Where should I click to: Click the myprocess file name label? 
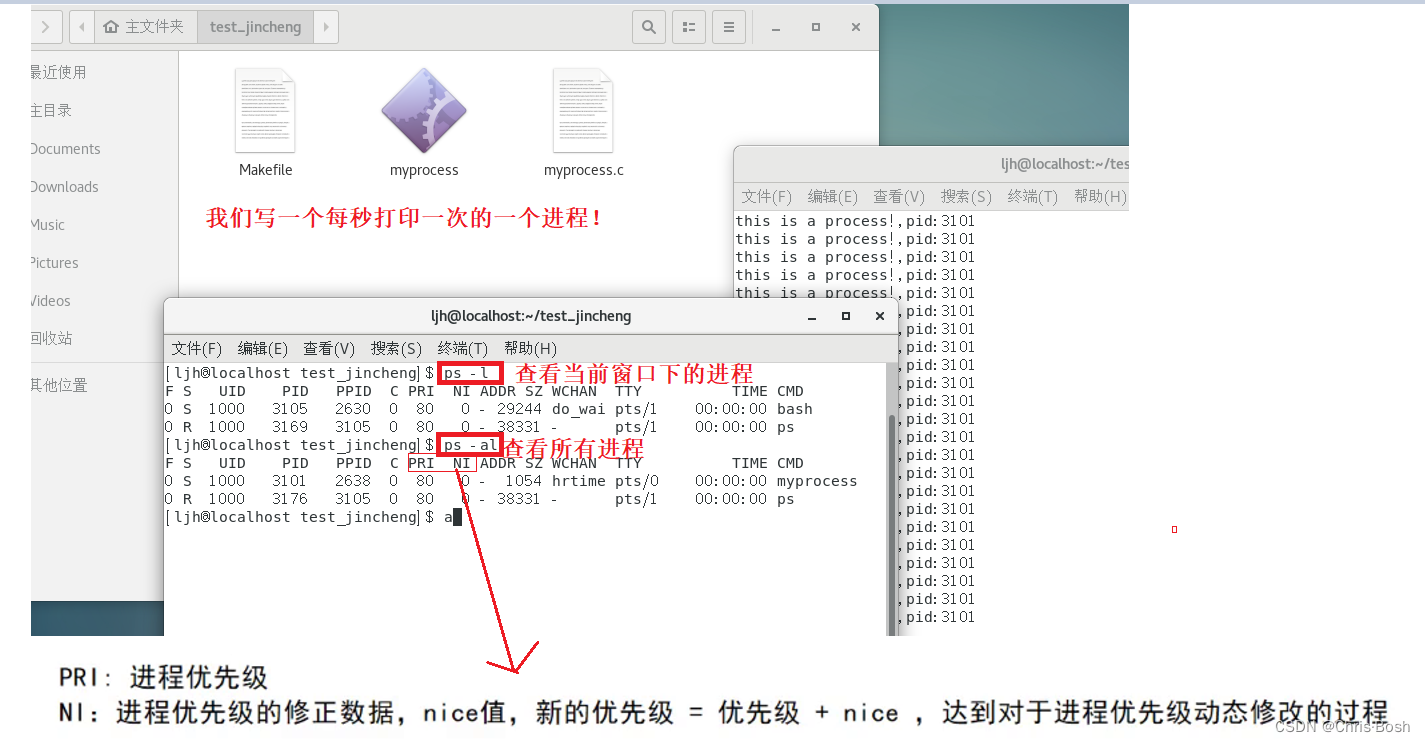tap(424, 170)
